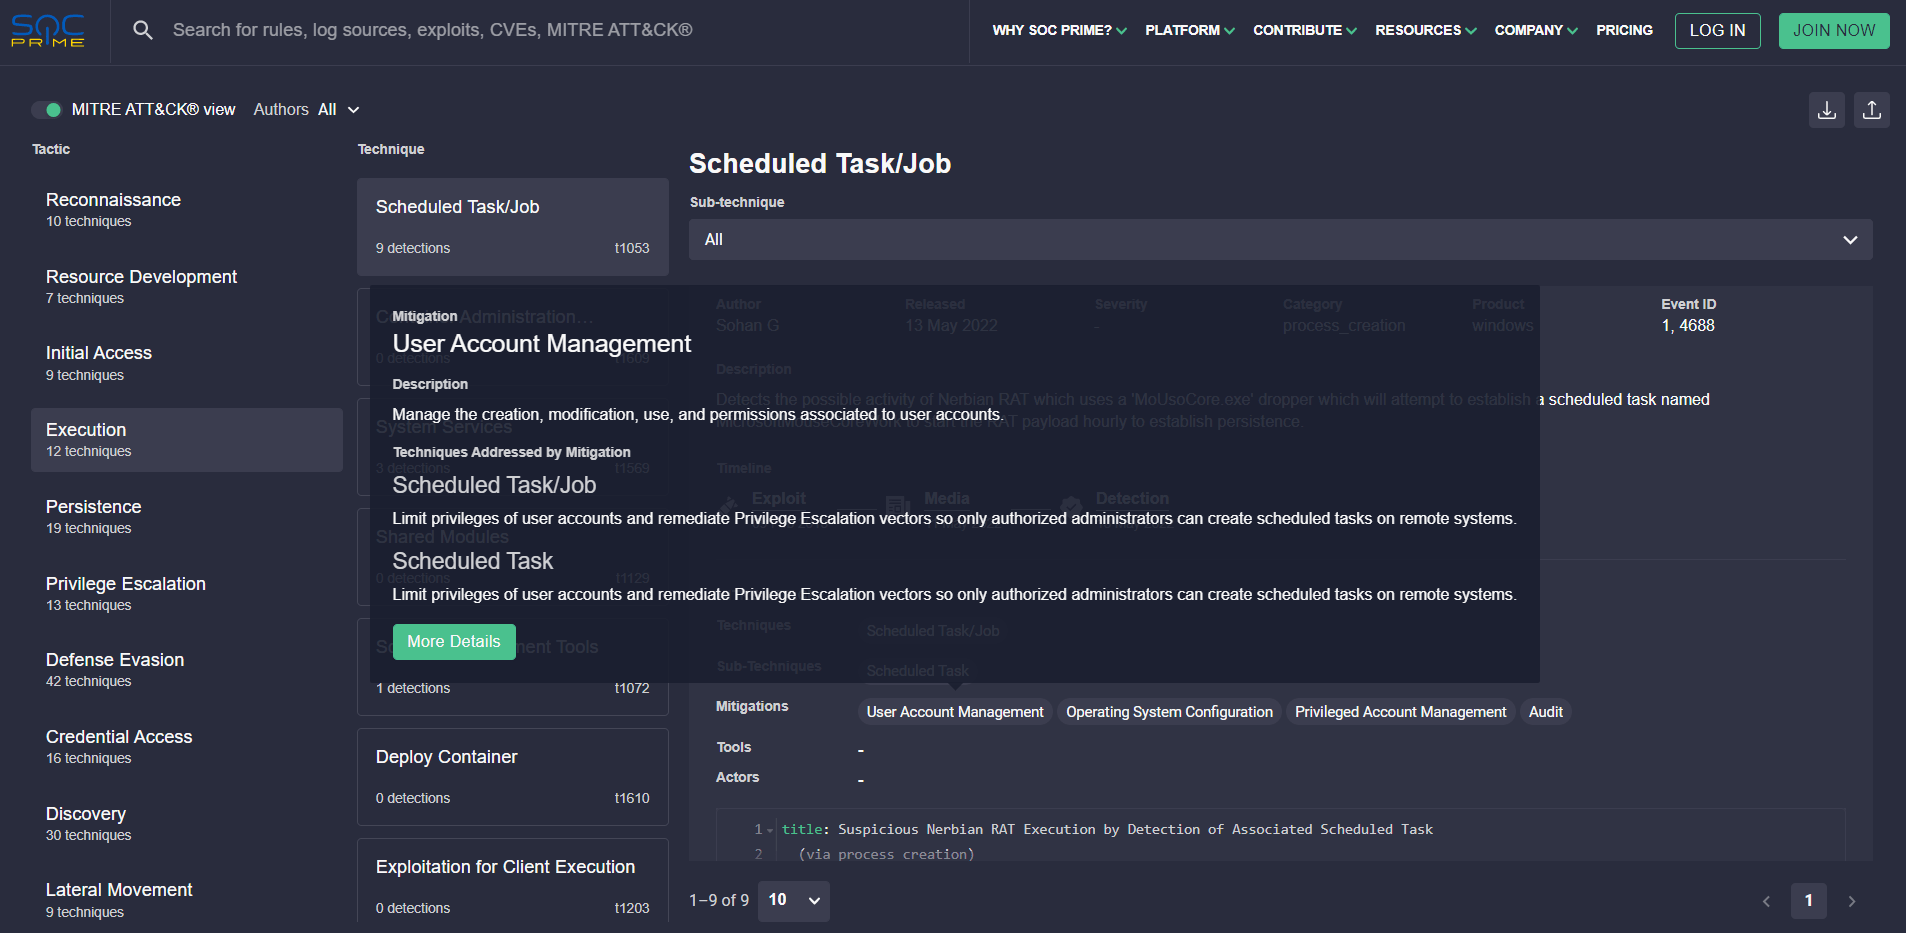This screenshot has width=1906, height=933.
Task: Click the JOIN NOW button
Action: pos(1834,31)
